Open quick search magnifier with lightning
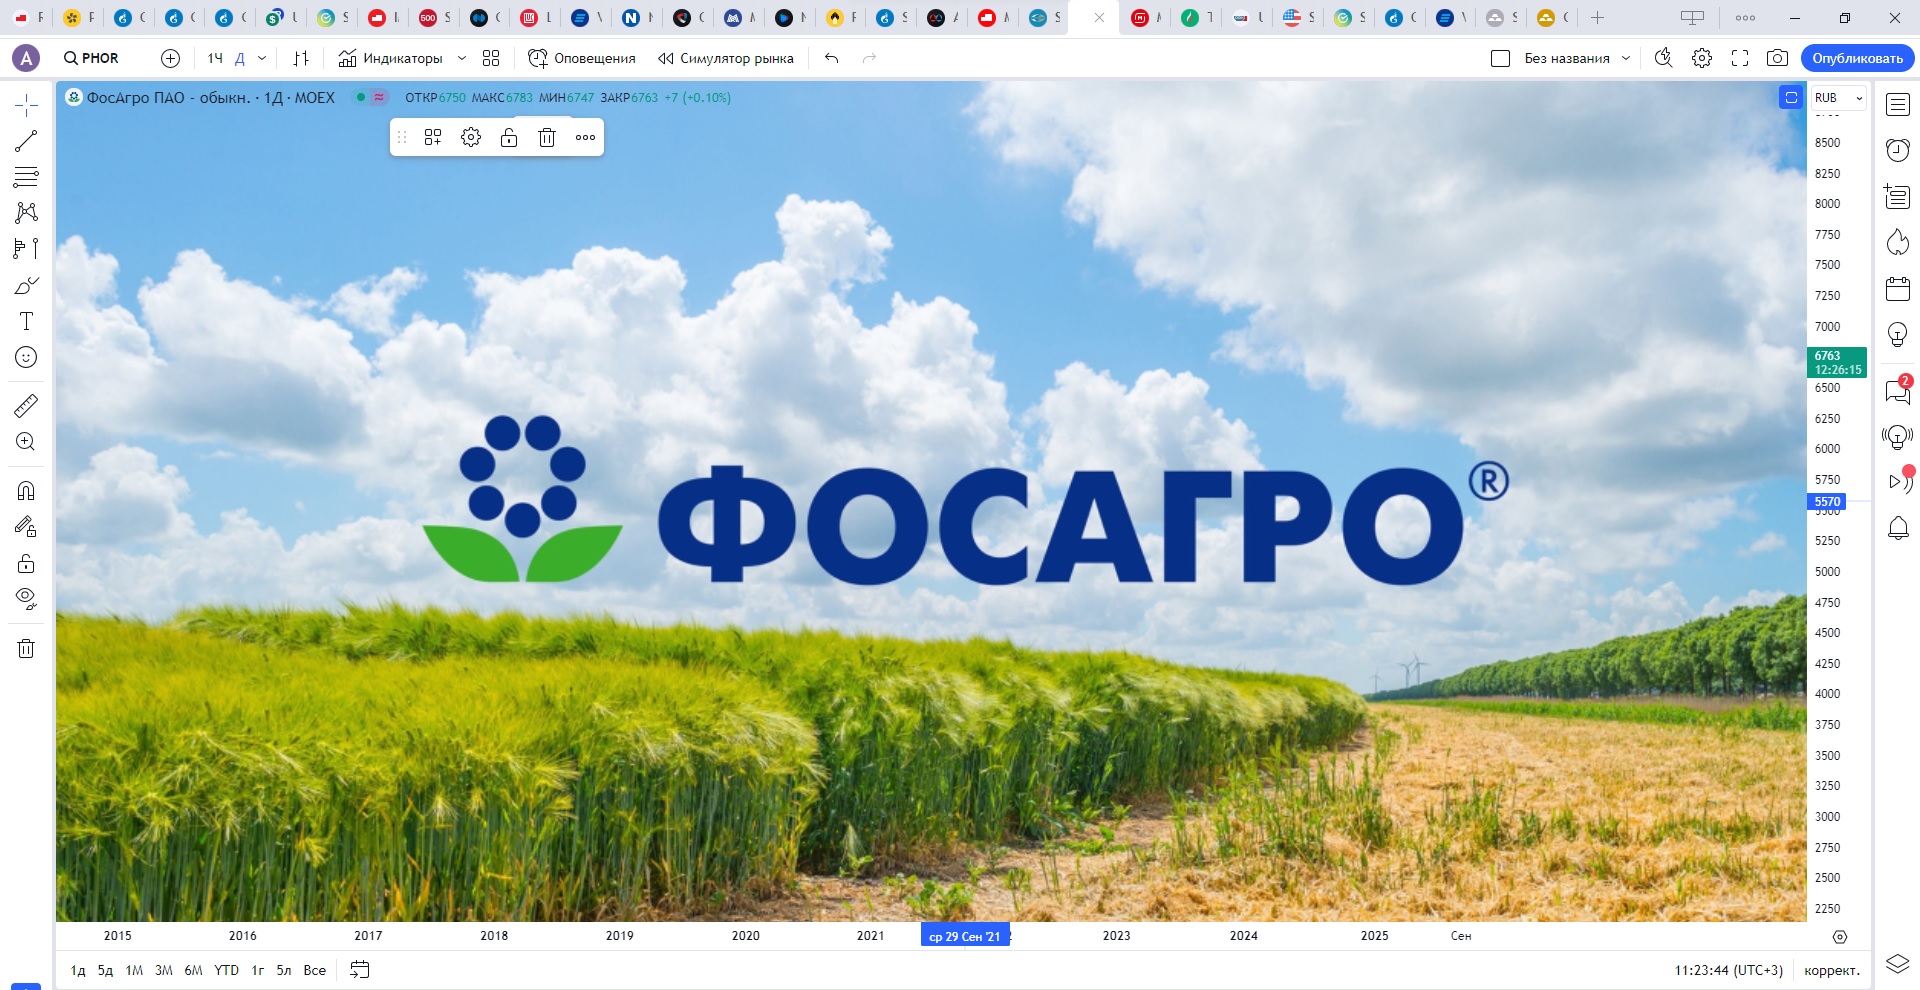This screenshot has width=1920, height=990. tap(1663, 58)
